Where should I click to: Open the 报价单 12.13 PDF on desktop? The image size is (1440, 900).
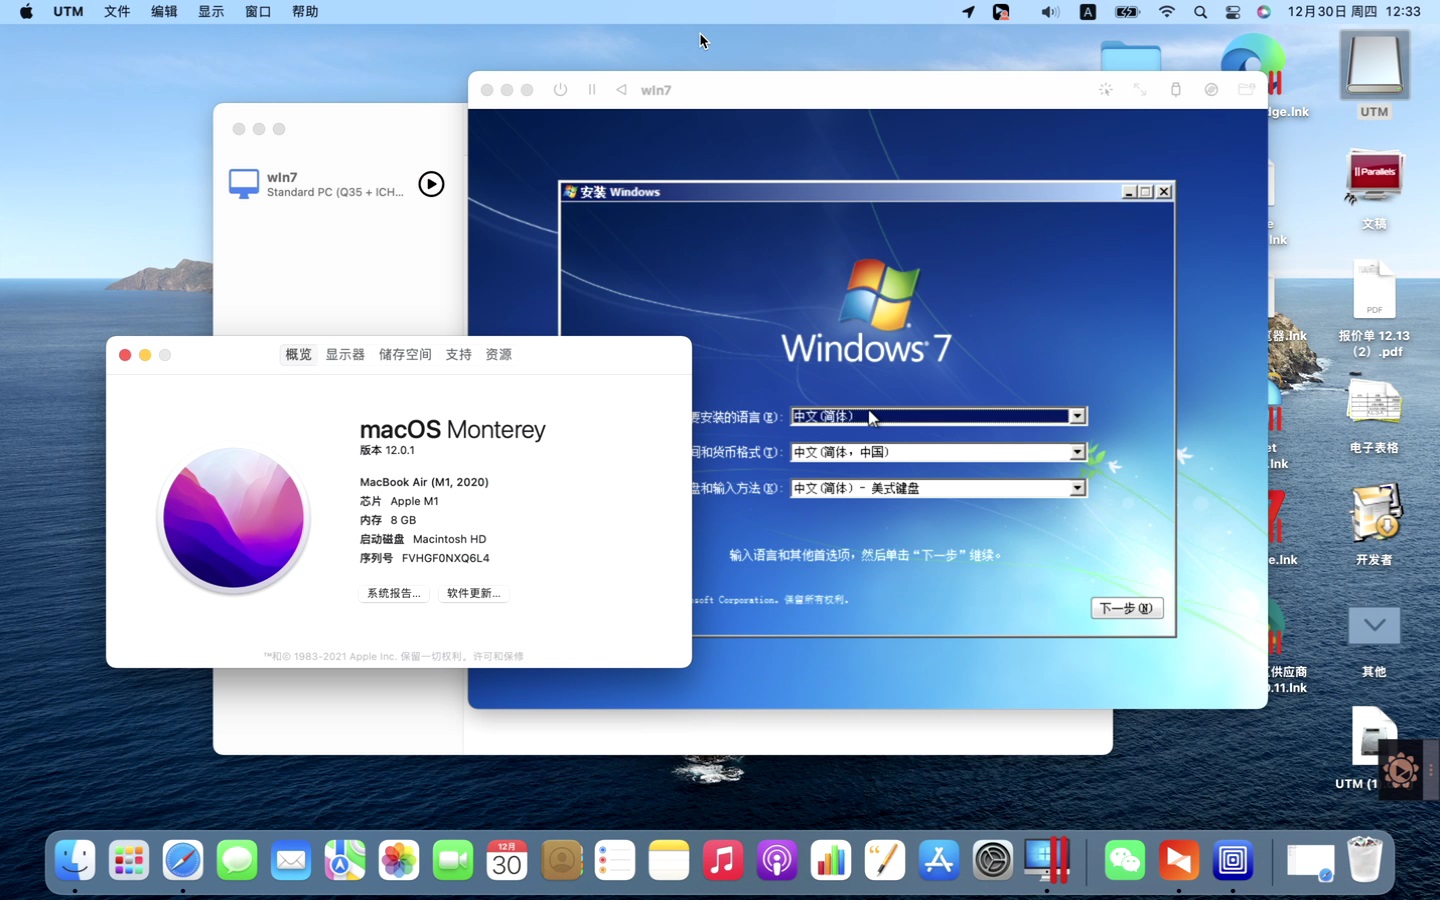tap(1374, 290)
